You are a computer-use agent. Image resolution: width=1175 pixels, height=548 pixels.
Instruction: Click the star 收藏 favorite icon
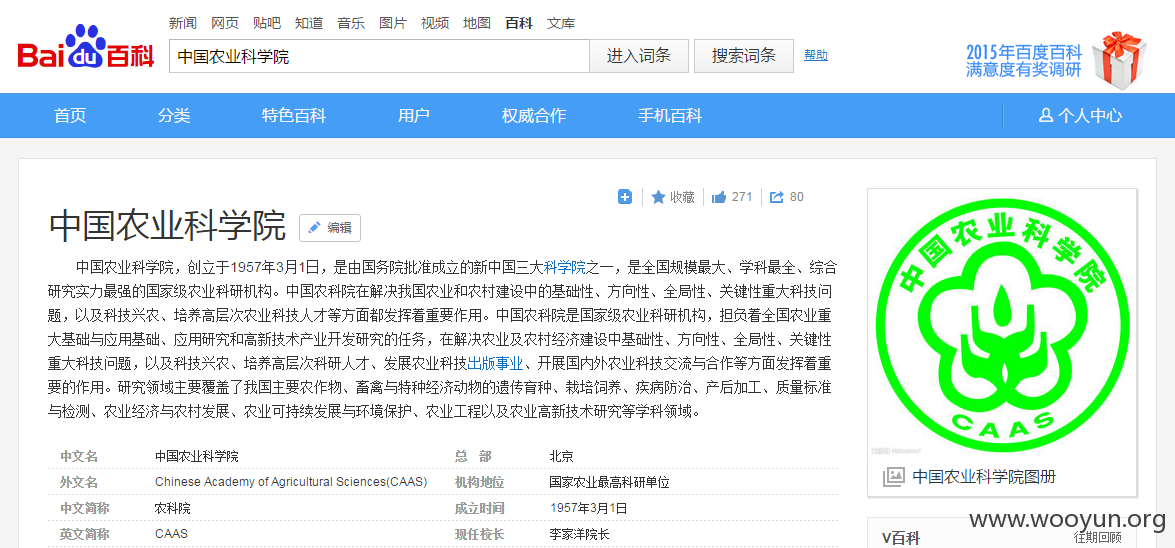click(x=659, y=197)
